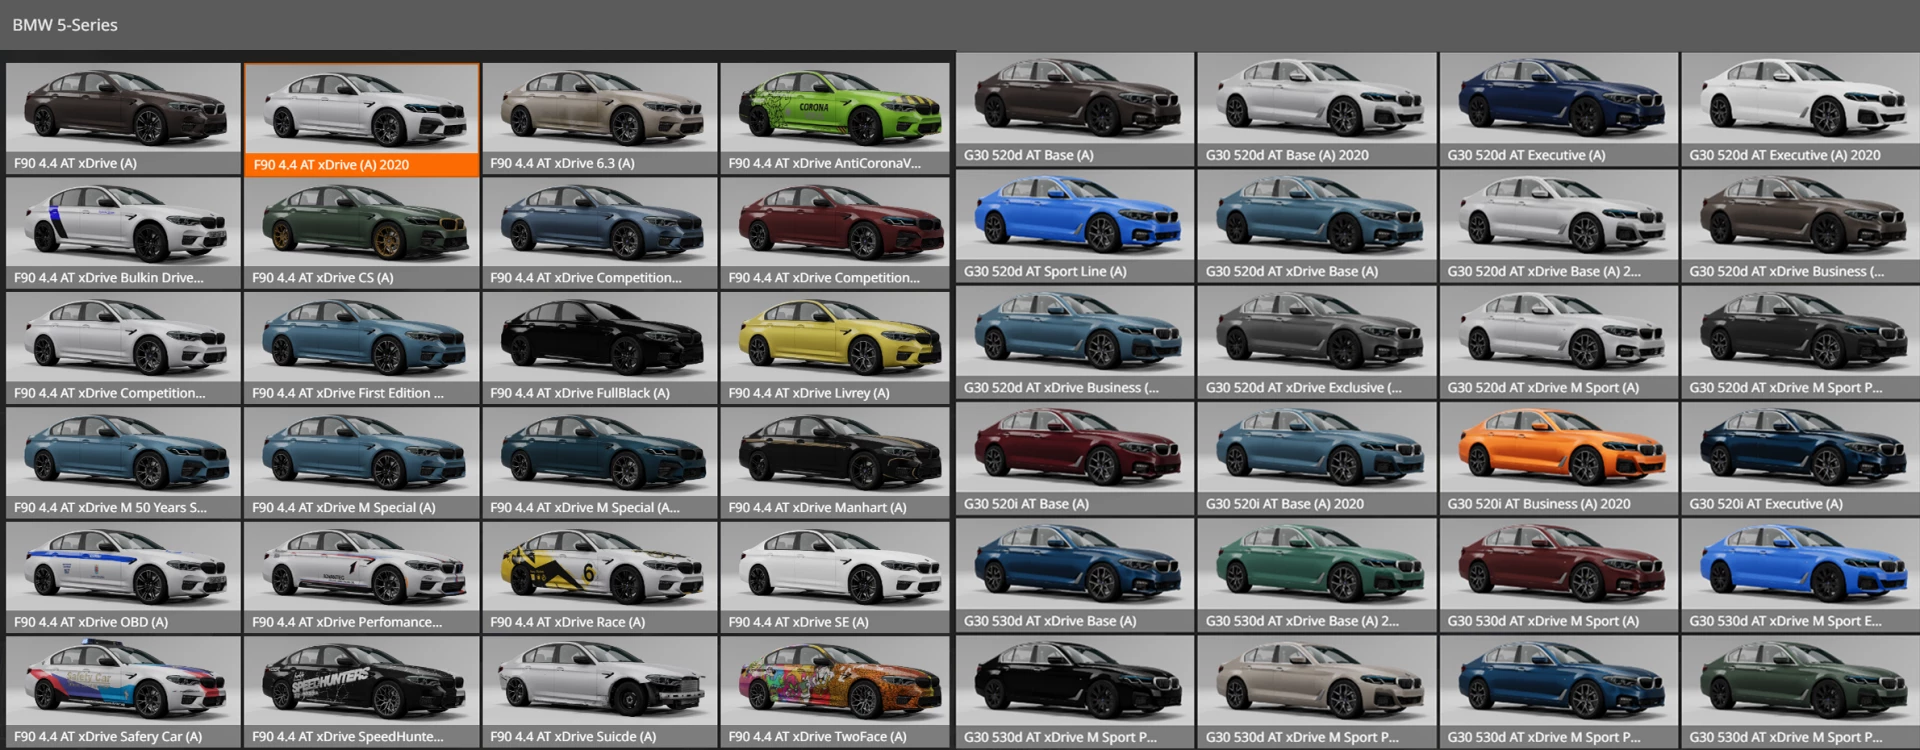
Task: Click the BMW 5-Series header title
Action: coord(65,25)
